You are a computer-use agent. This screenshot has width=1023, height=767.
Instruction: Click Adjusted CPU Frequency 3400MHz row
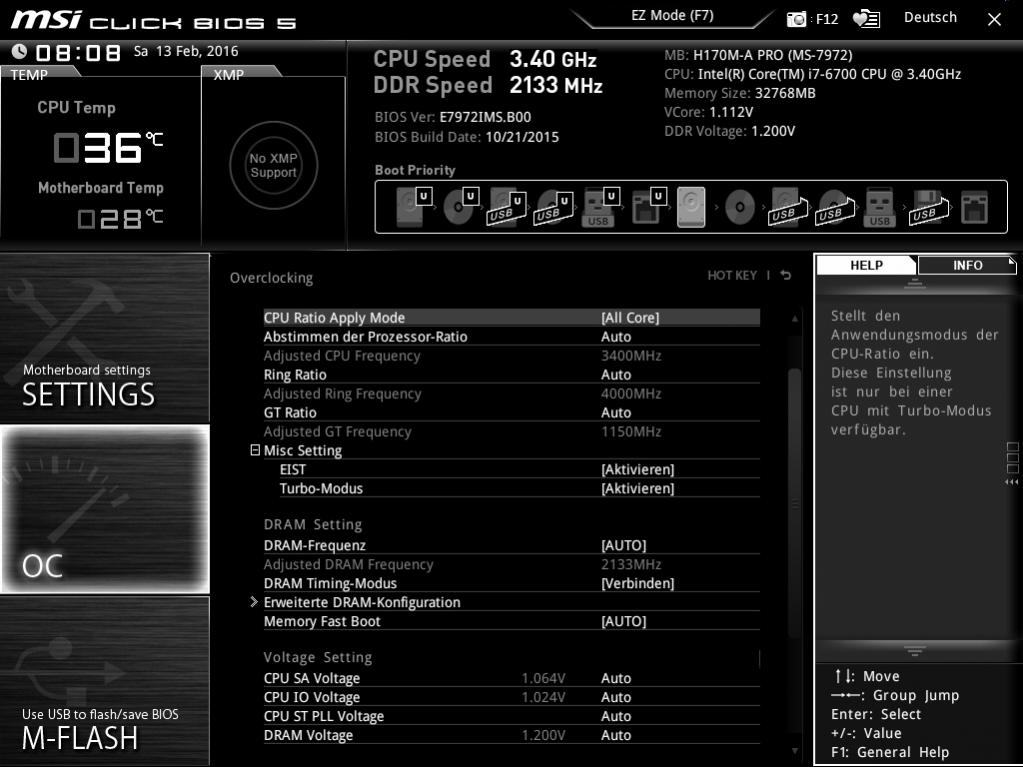(512, 355)
